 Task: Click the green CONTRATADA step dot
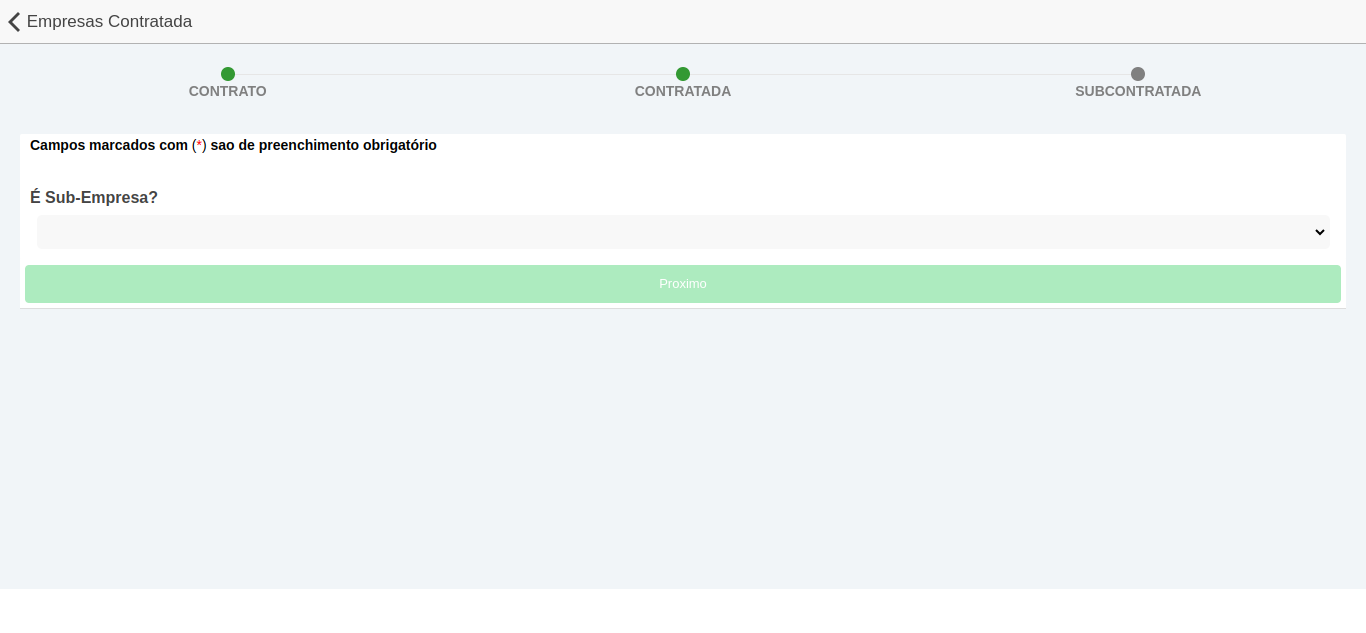coord(683,74)
